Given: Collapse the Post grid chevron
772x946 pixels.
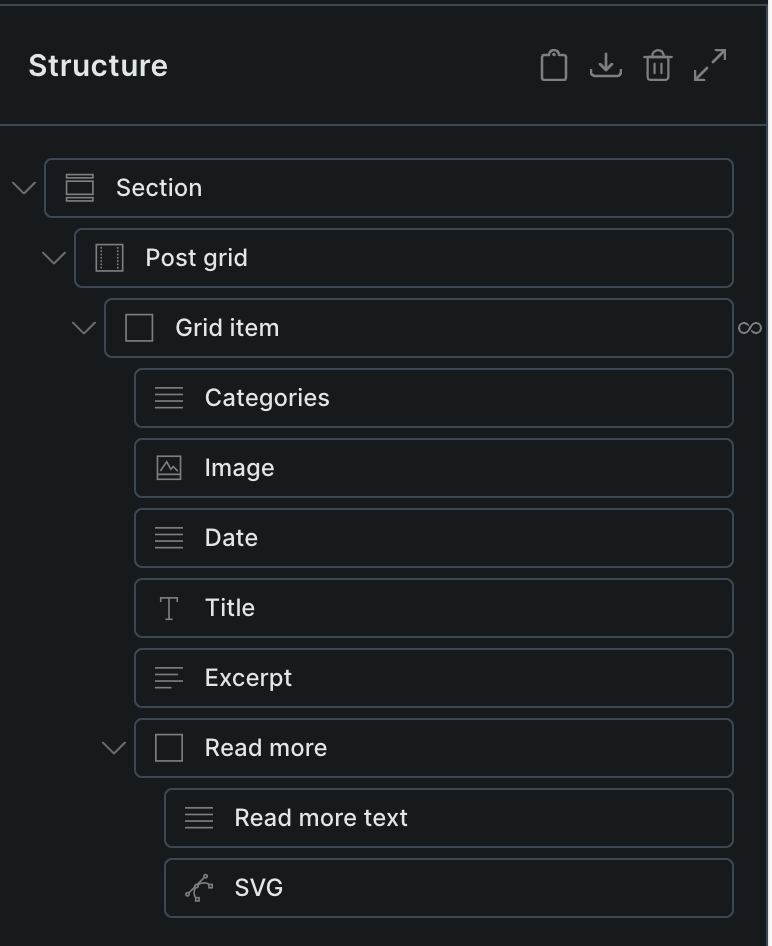Looking at the screenshot, I should tap(54, 258).
